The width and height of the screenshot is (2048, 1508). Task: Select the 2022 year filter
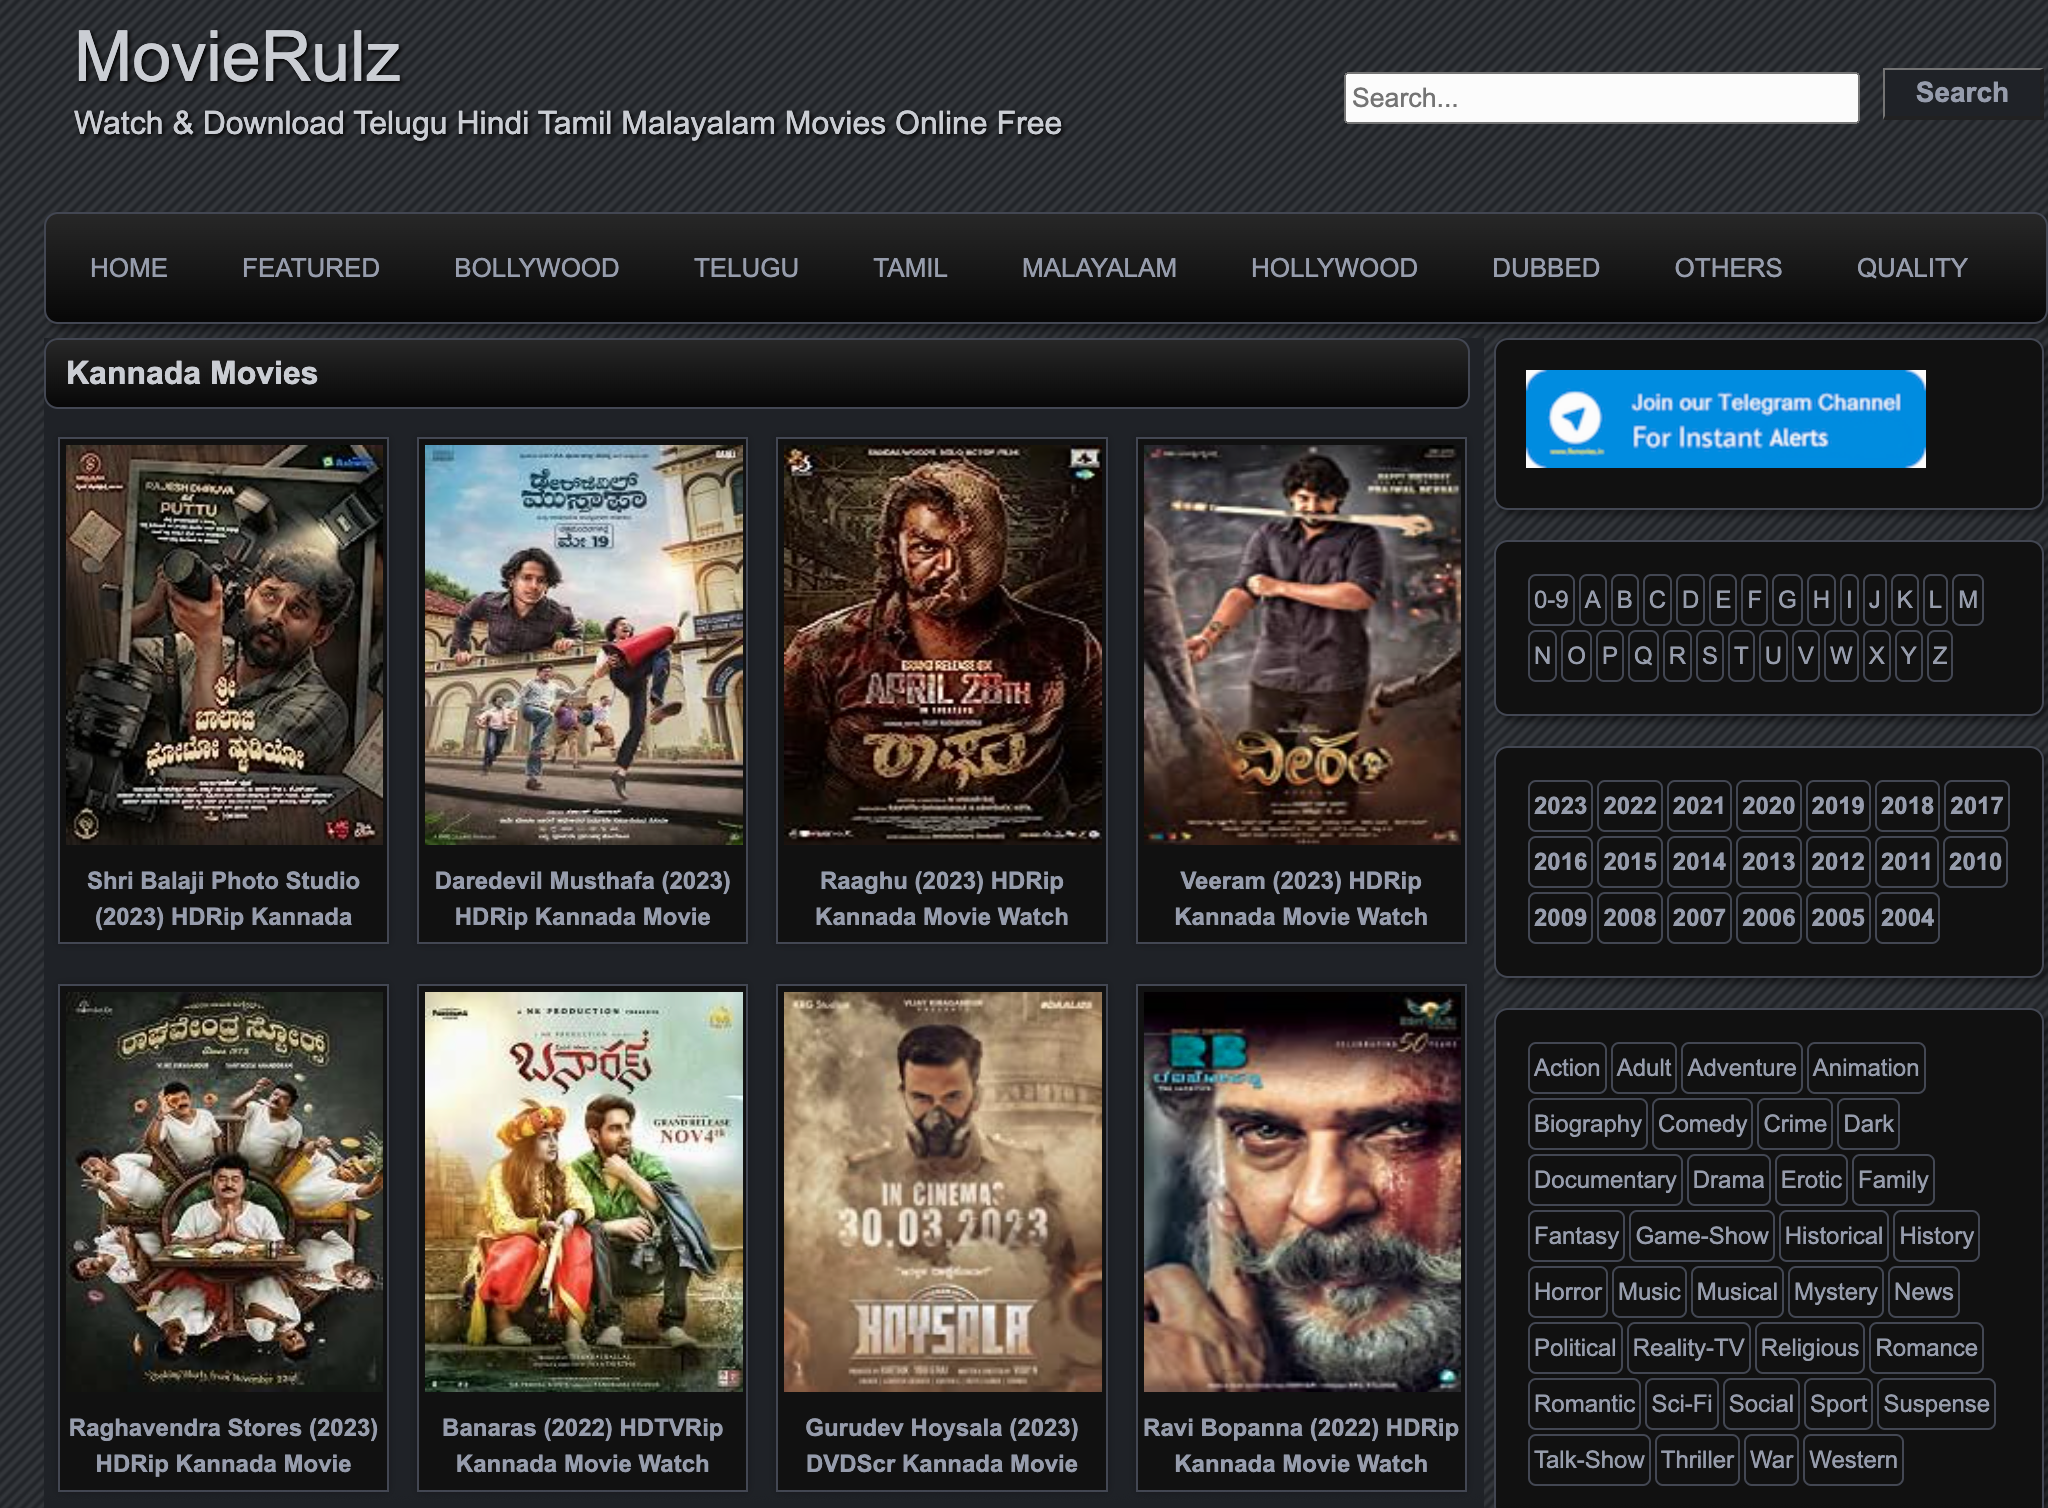pyautogui.click(x=1630, y=806)
